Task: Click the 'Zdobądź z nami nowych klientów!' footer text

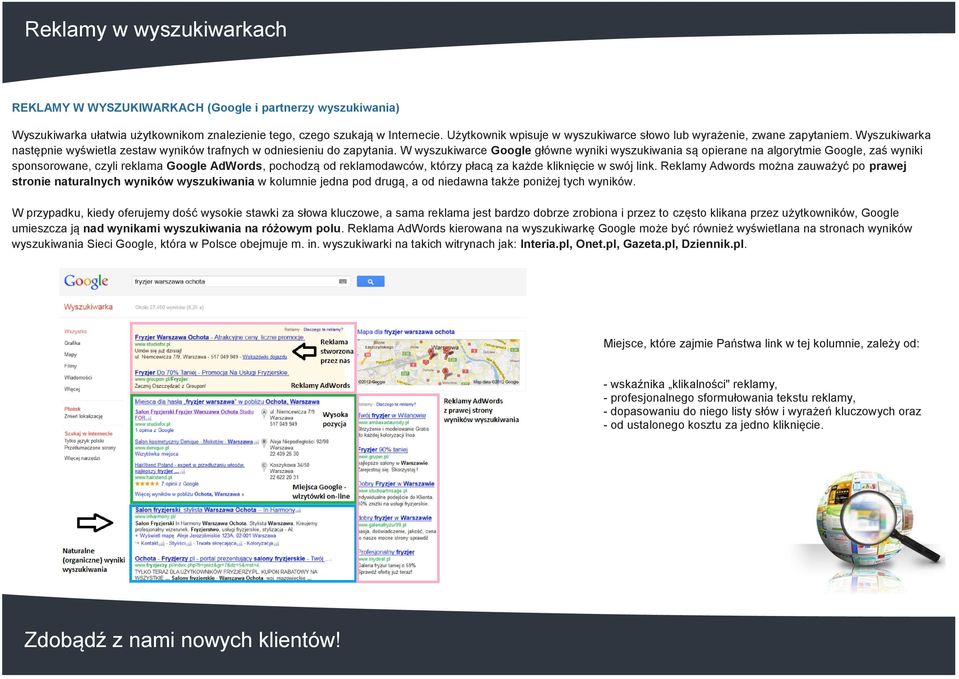Action: [x=182, y=640]
